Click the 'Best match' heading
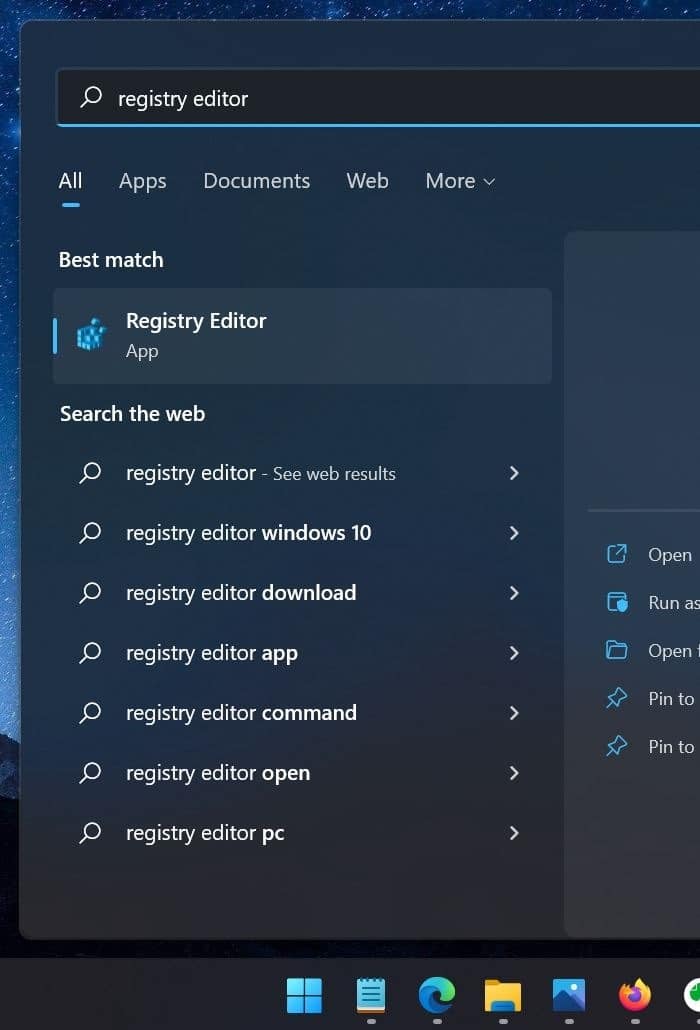The width and height of the screenshot is (700, 1030). 111,259
